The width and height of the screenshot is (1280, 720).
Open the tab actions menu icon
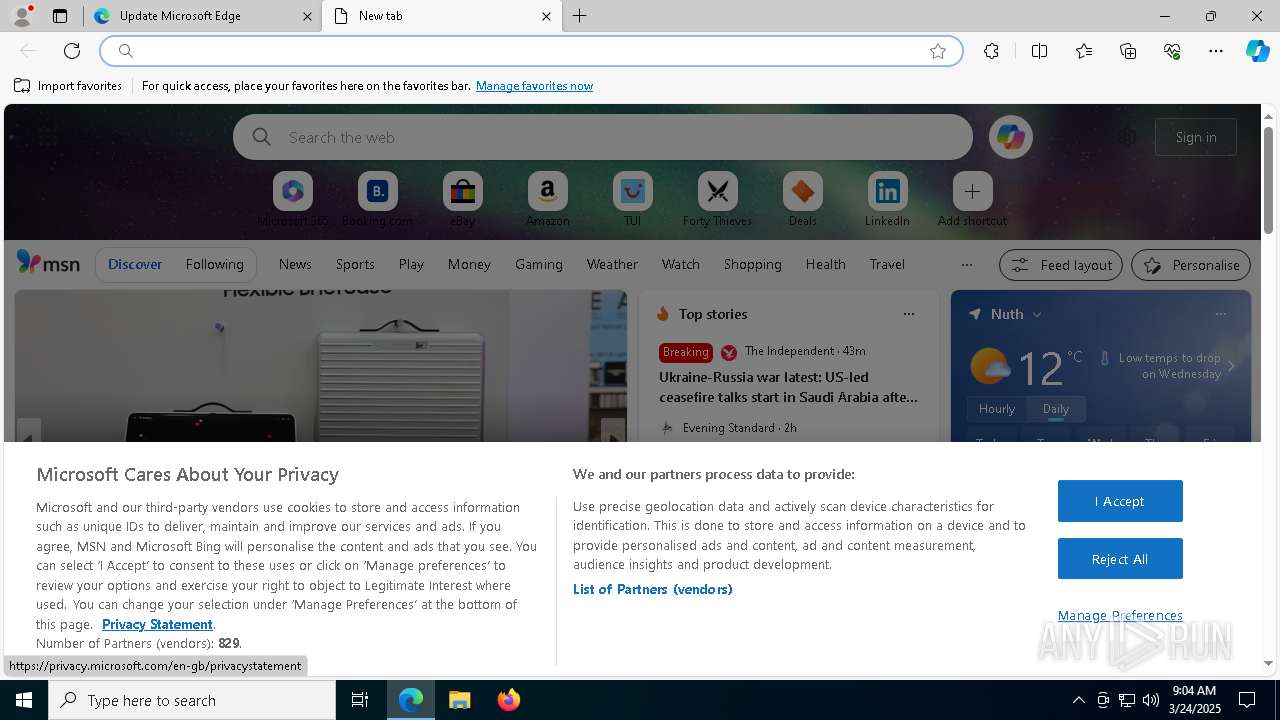pos(60,16)
